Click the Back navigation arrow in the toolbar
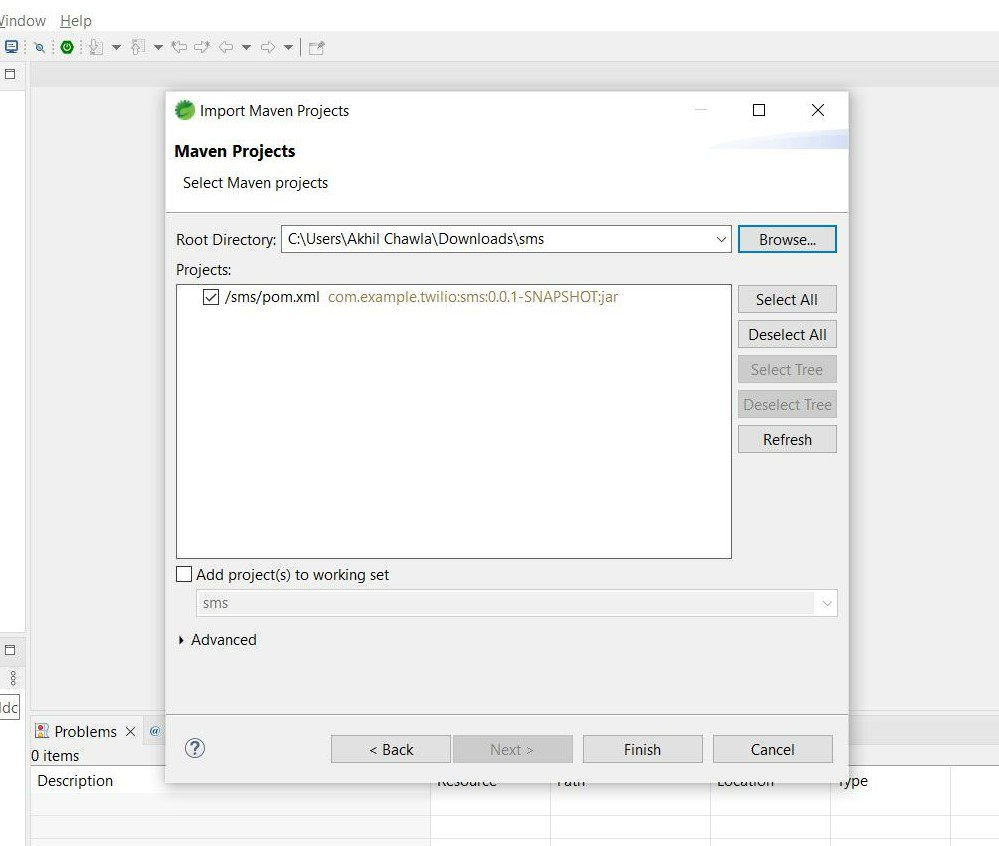Screen dimensions: 999x846 (225, 46)
